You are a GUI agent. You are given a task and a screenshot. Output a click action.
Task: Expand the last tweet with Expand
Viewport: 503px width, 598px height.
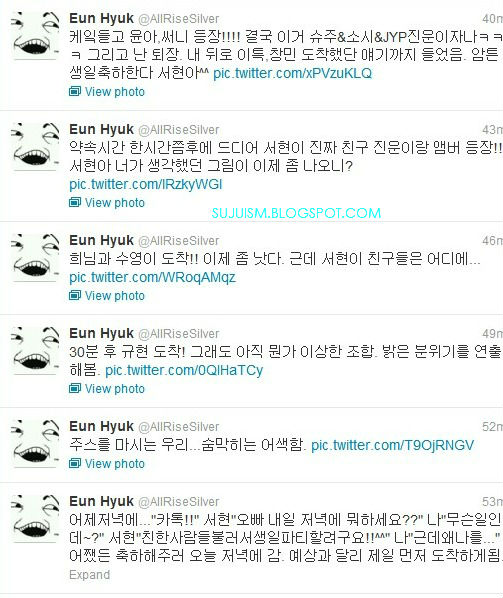[90, 575]
